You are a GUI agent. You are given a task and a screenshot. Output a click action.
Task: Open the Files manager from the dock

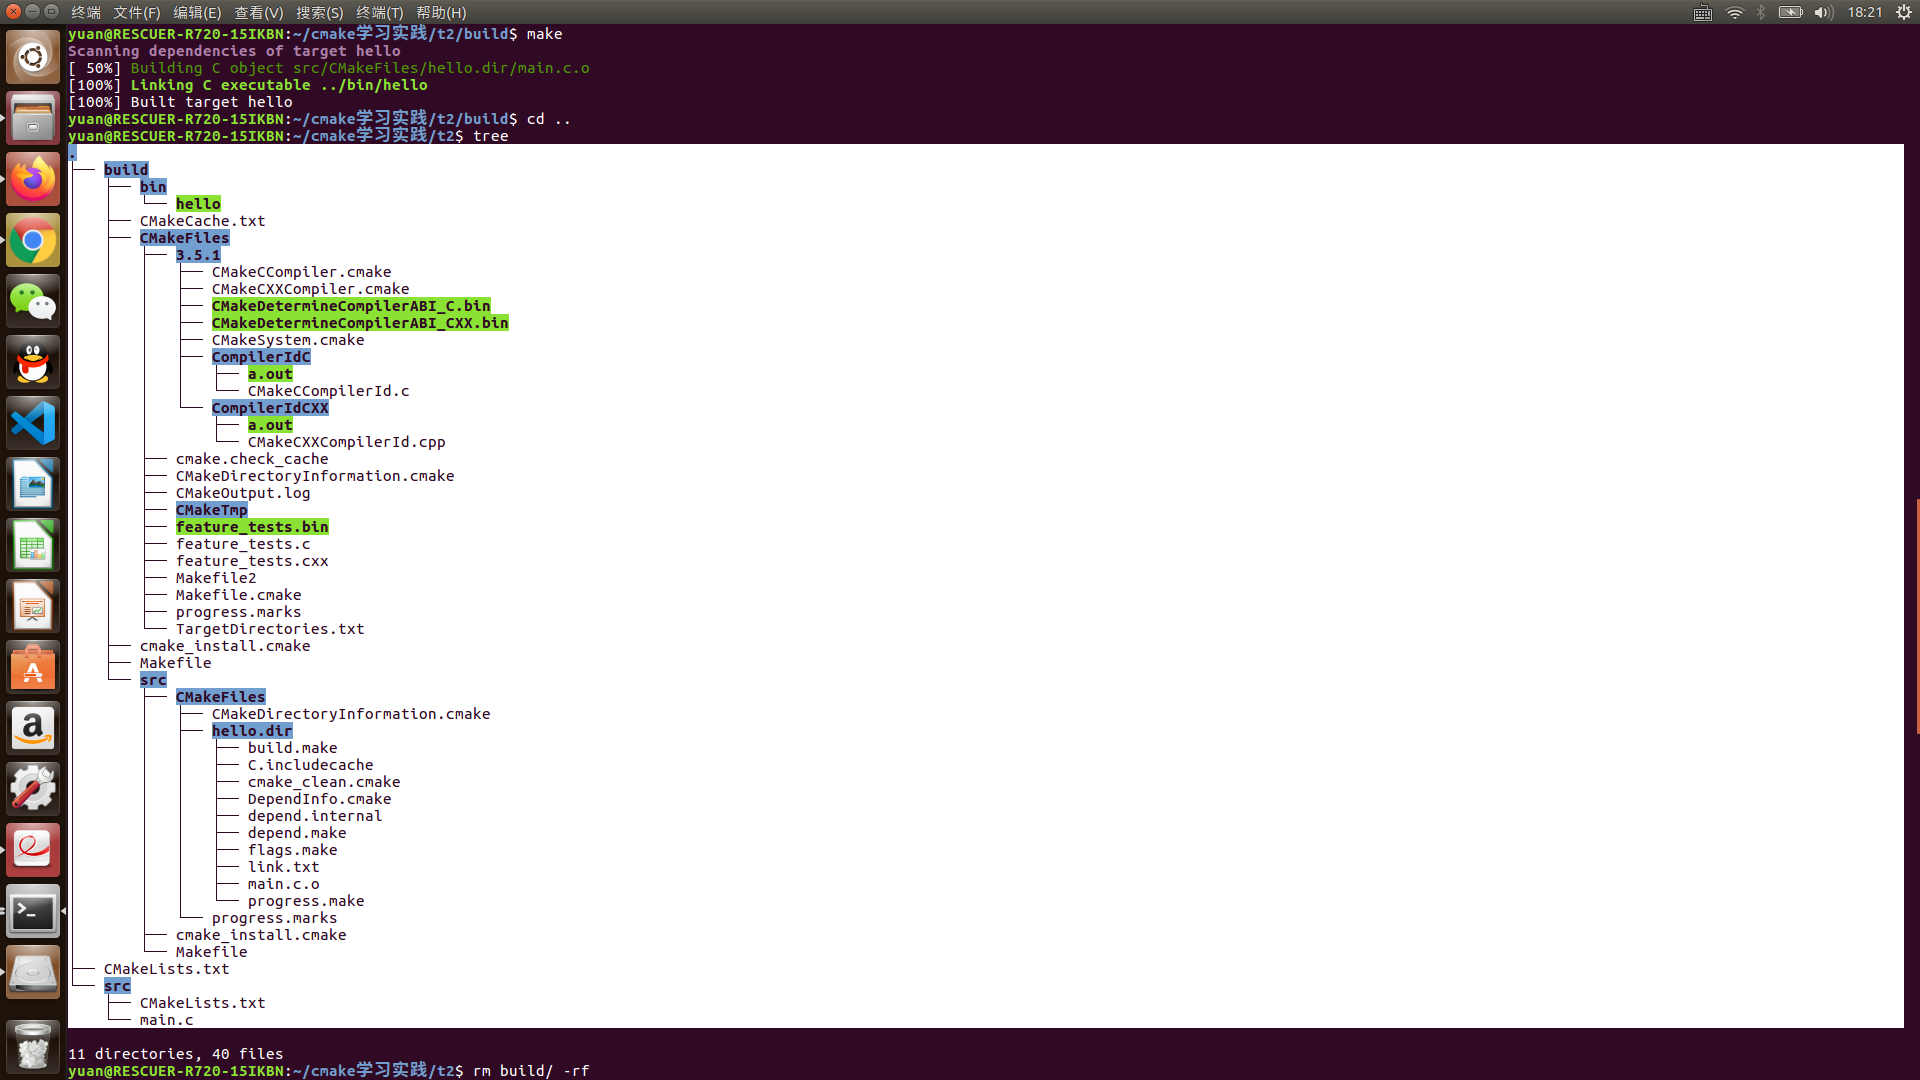[33, 119]
